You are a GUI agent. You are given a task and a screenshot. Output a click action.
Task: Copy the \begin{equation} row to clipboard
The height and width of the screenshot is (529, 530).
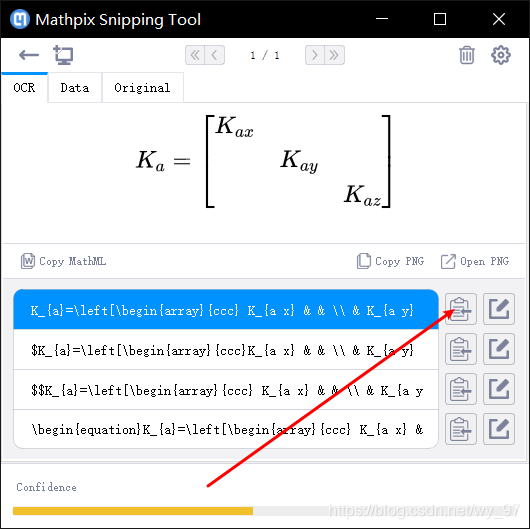461,429
